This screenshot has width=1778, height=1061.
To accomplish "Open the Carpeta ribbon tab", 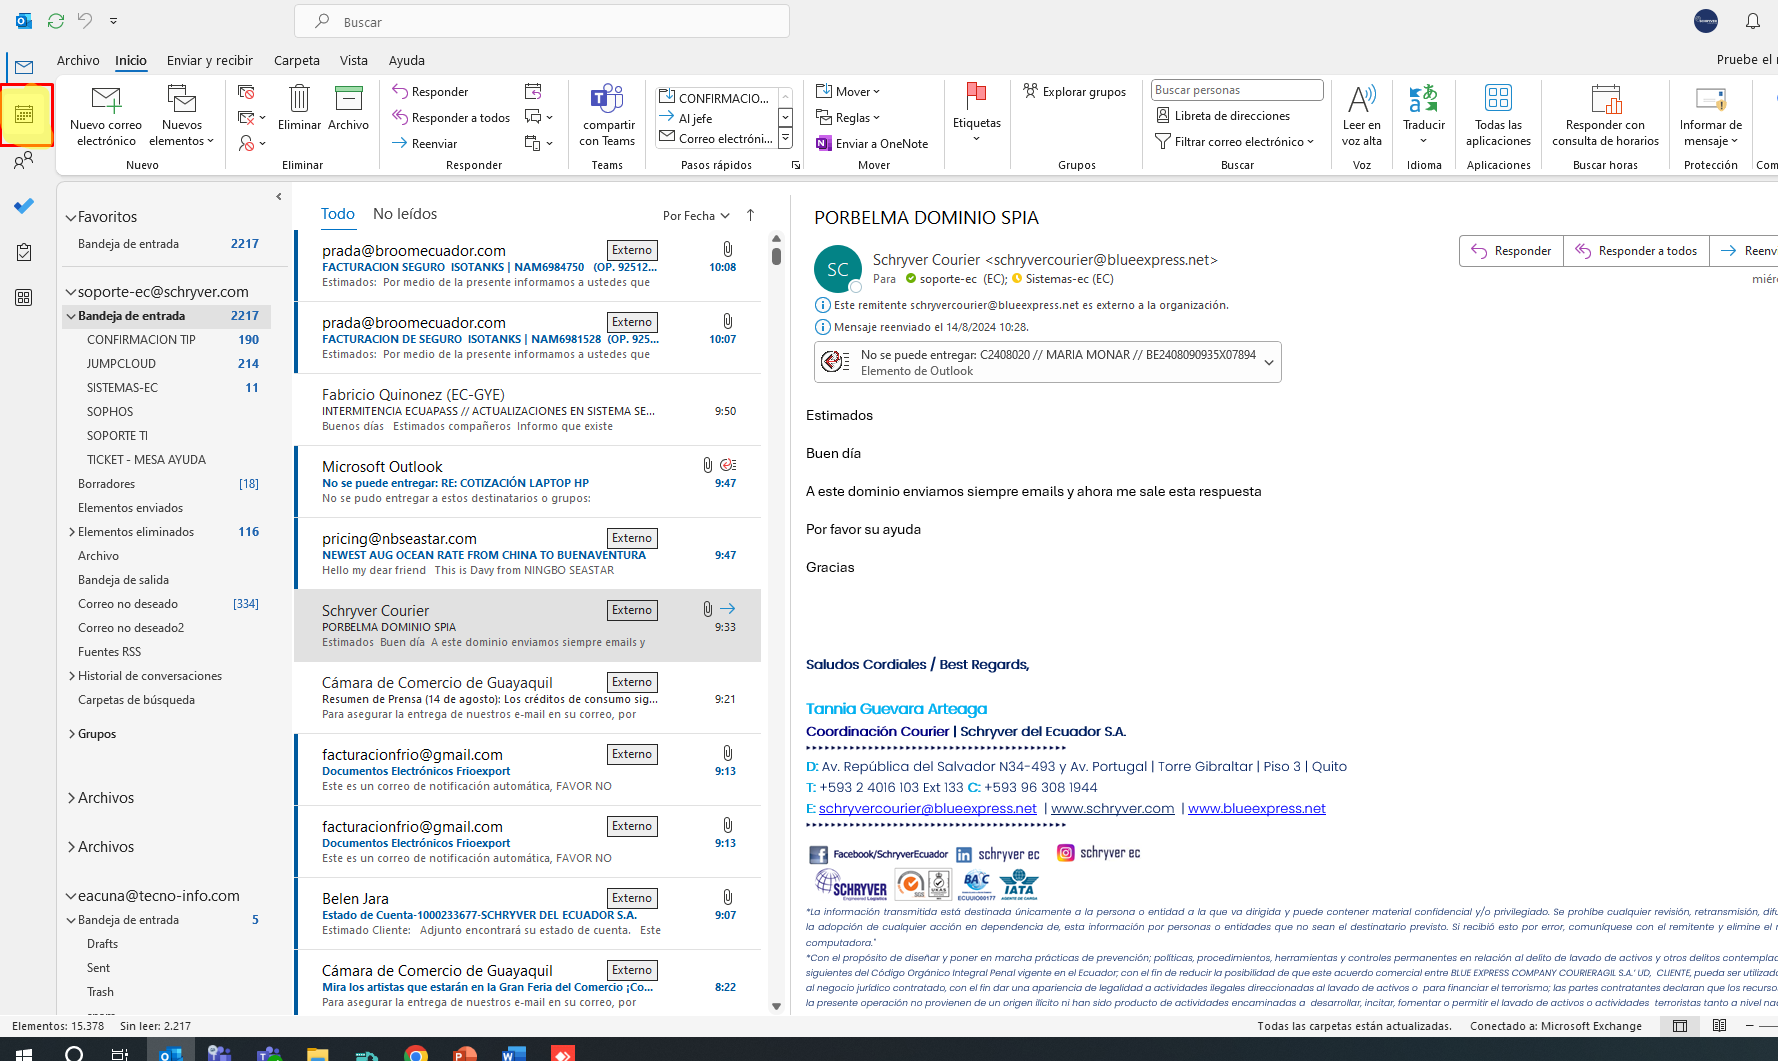I will tap(297, 60).
